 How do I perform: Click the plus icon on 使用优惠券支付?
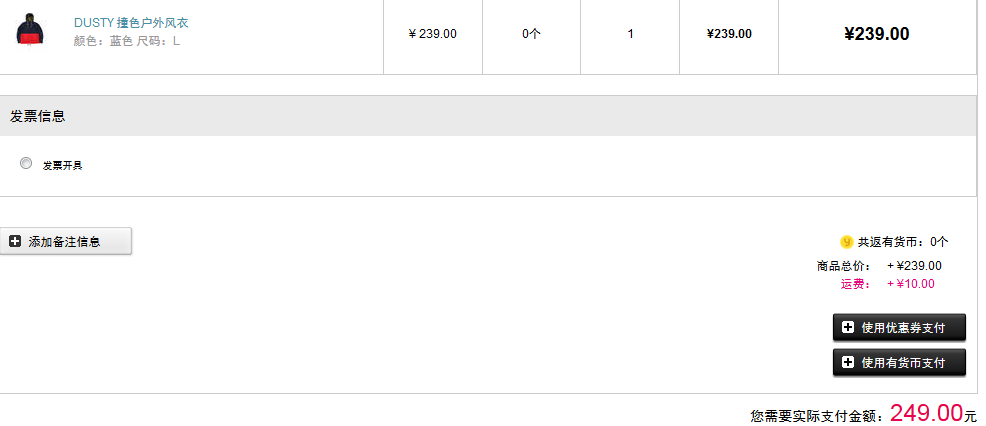848,327
